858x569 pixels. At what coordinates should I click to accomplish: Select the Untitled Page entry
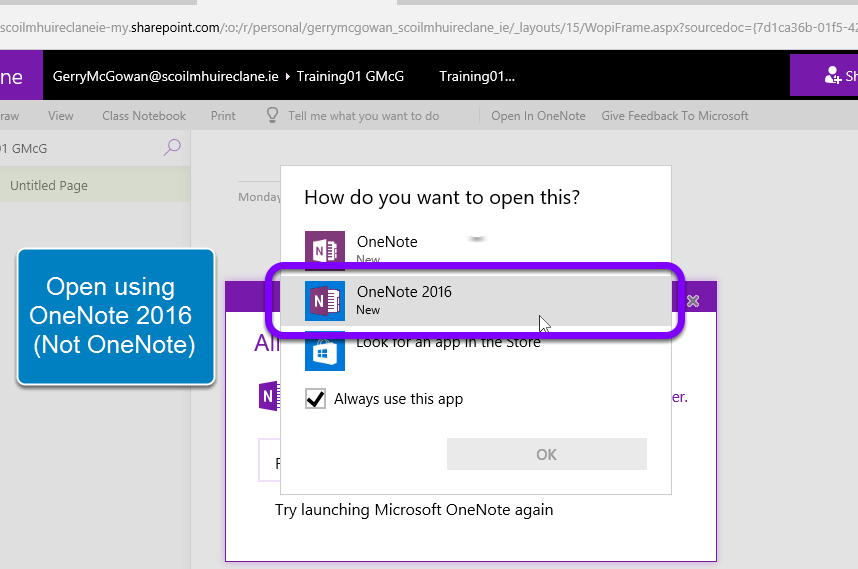coord(95,185)
